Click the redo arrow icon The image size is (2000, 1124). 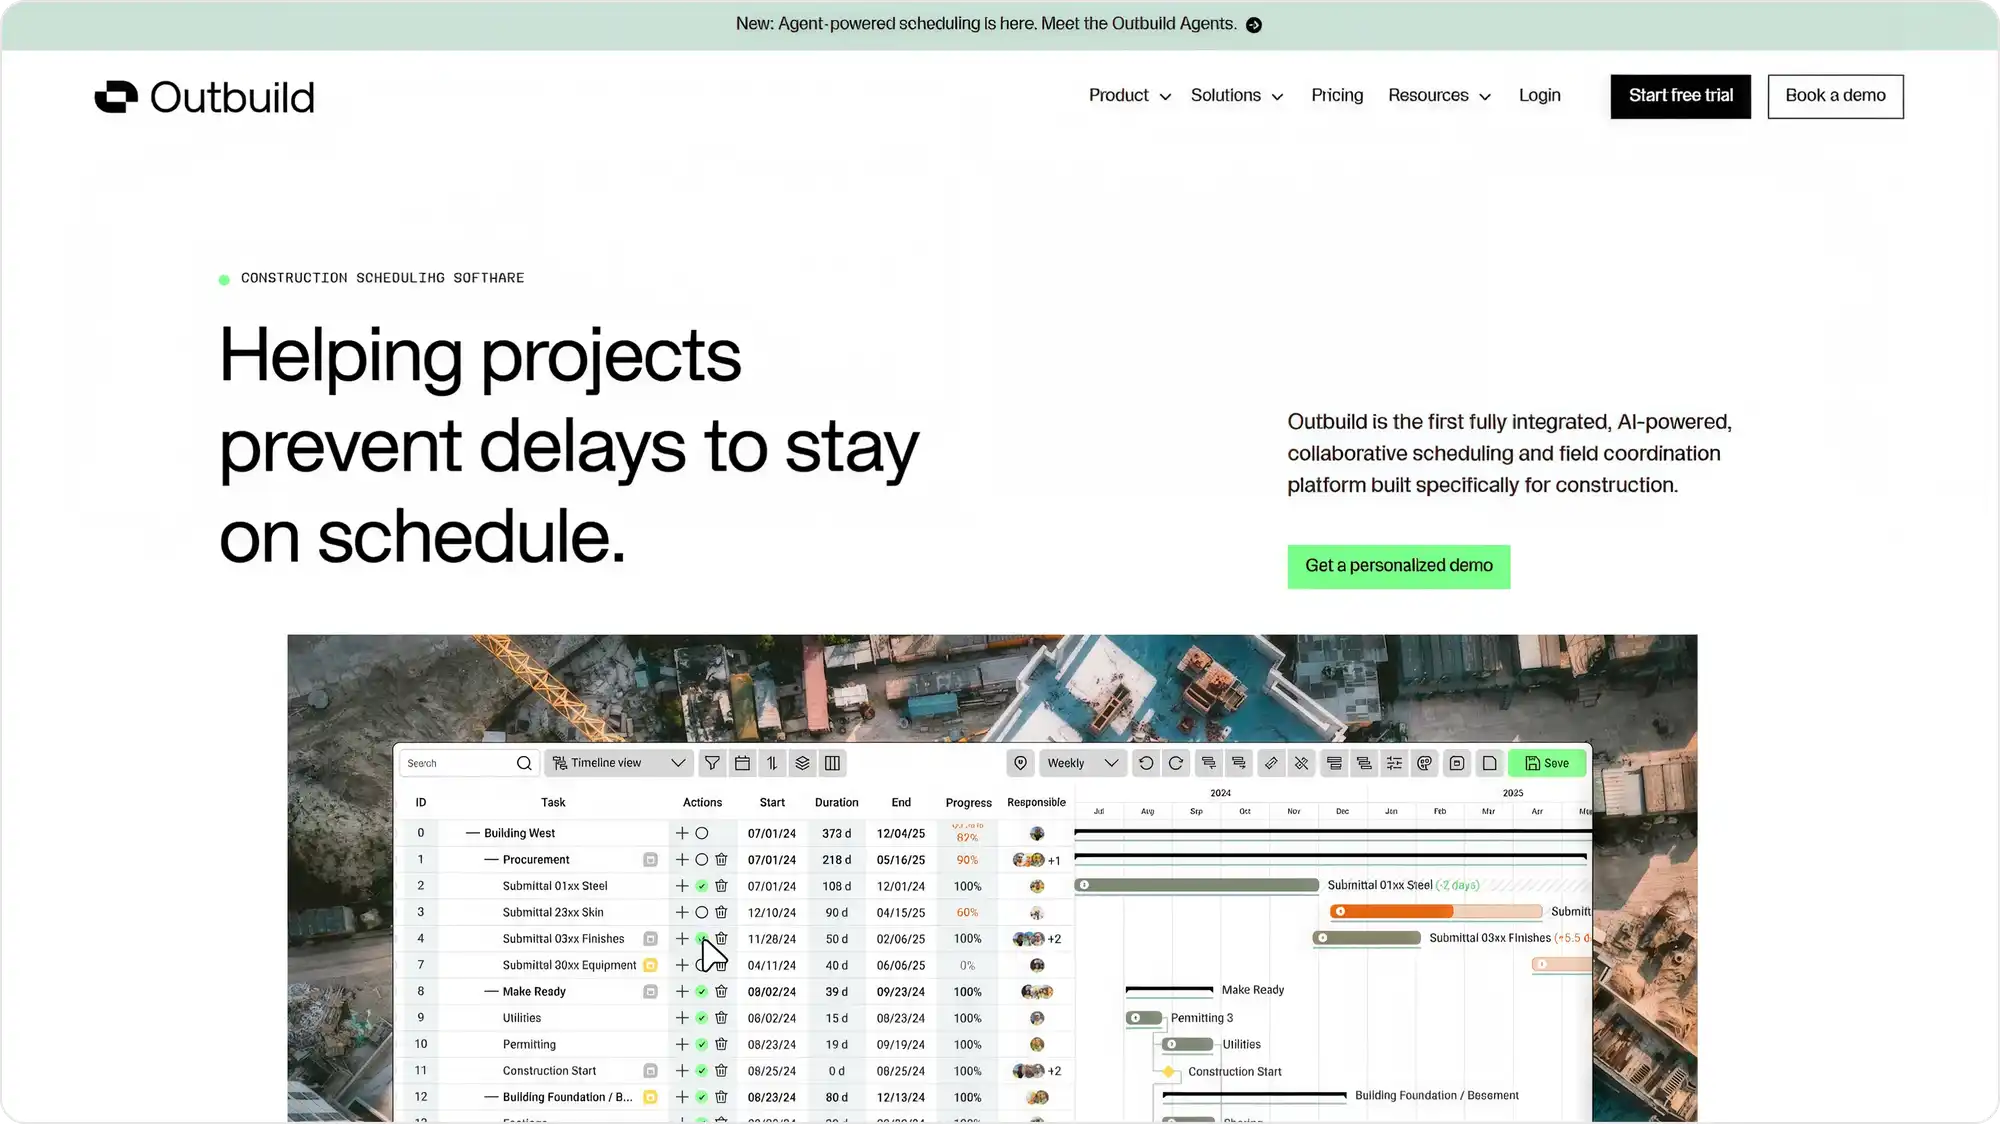point(1176,763)
